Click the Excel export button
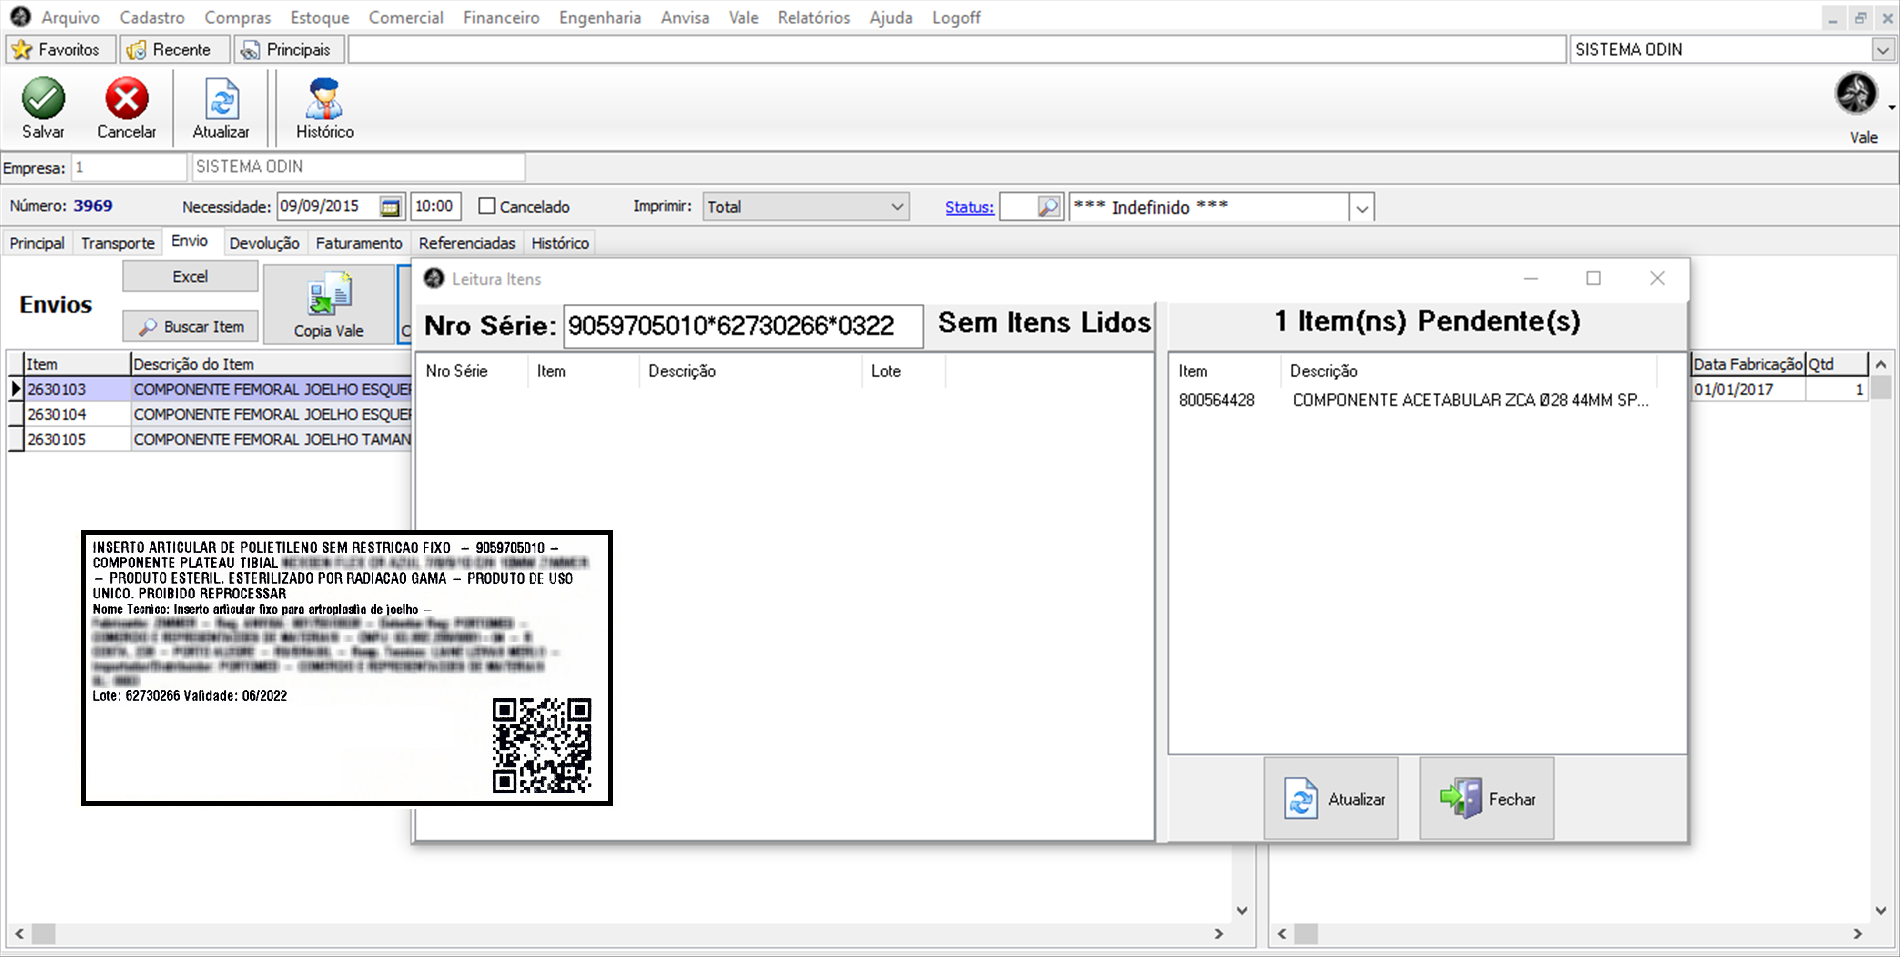The image size is (1904, 964). (x=190, y=277)
